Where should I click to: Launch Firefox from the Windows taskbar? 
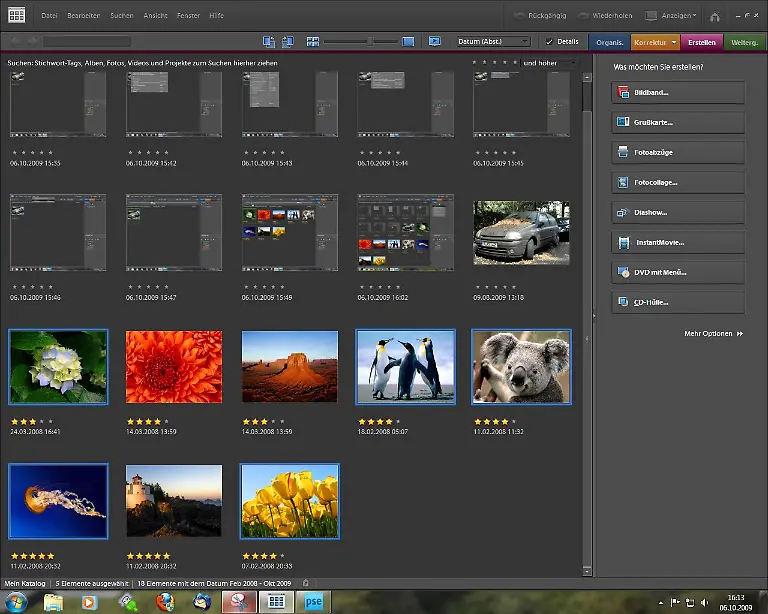pos(165,601)
